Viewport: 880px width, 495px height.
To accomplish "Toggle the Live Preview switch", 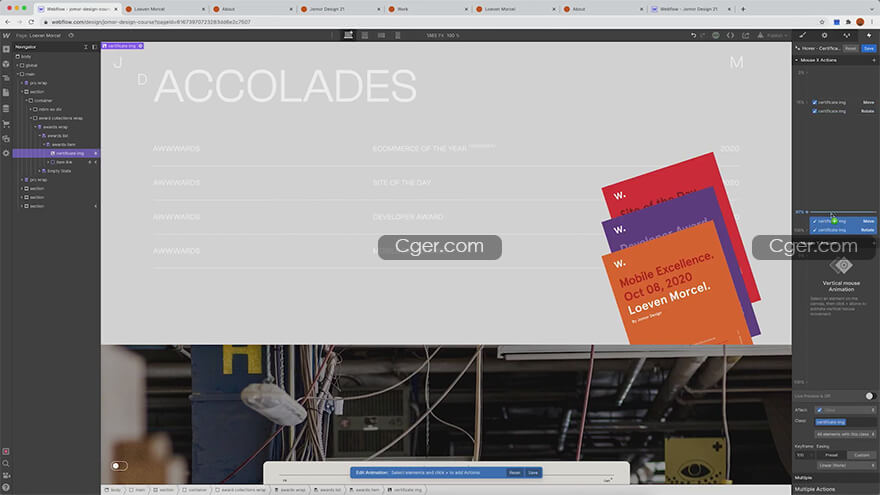I will (x=870, y=396).
